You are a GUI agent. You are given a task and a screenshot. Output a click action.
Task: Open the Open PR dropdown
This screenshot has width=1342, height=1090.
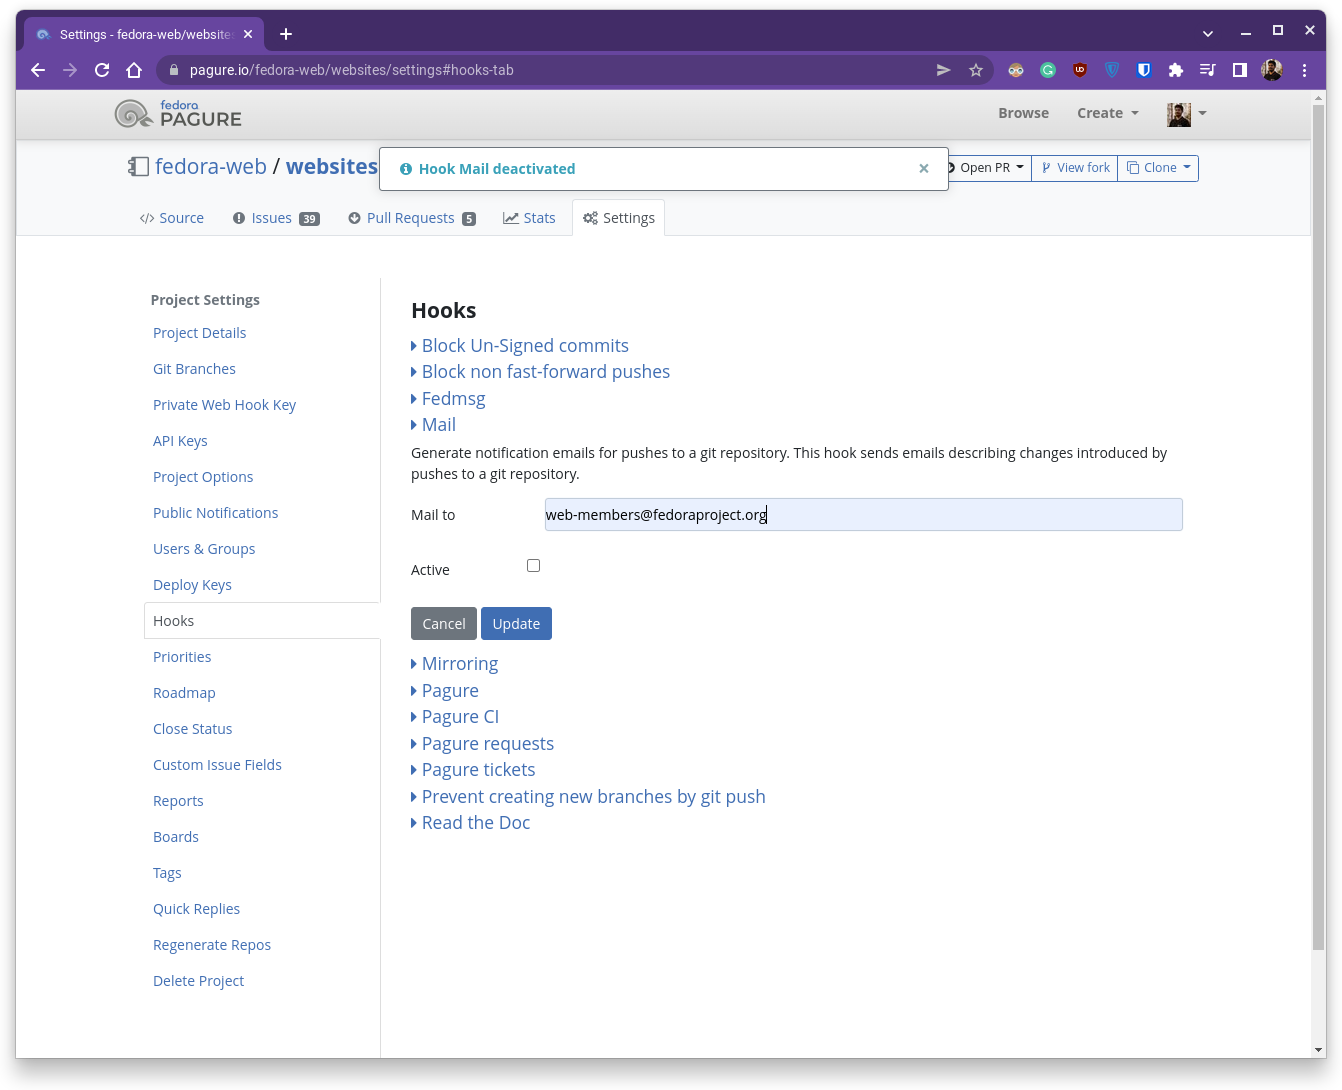pos(988,168)
